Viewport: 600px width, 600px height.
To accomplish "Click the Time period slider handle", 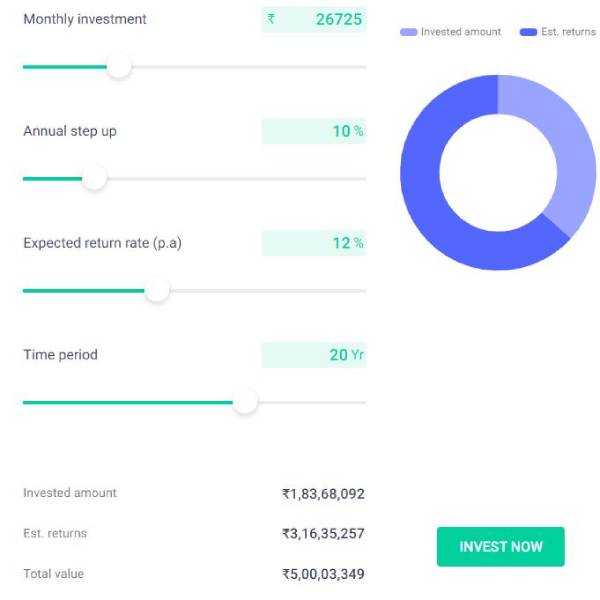I will point(245,402).
